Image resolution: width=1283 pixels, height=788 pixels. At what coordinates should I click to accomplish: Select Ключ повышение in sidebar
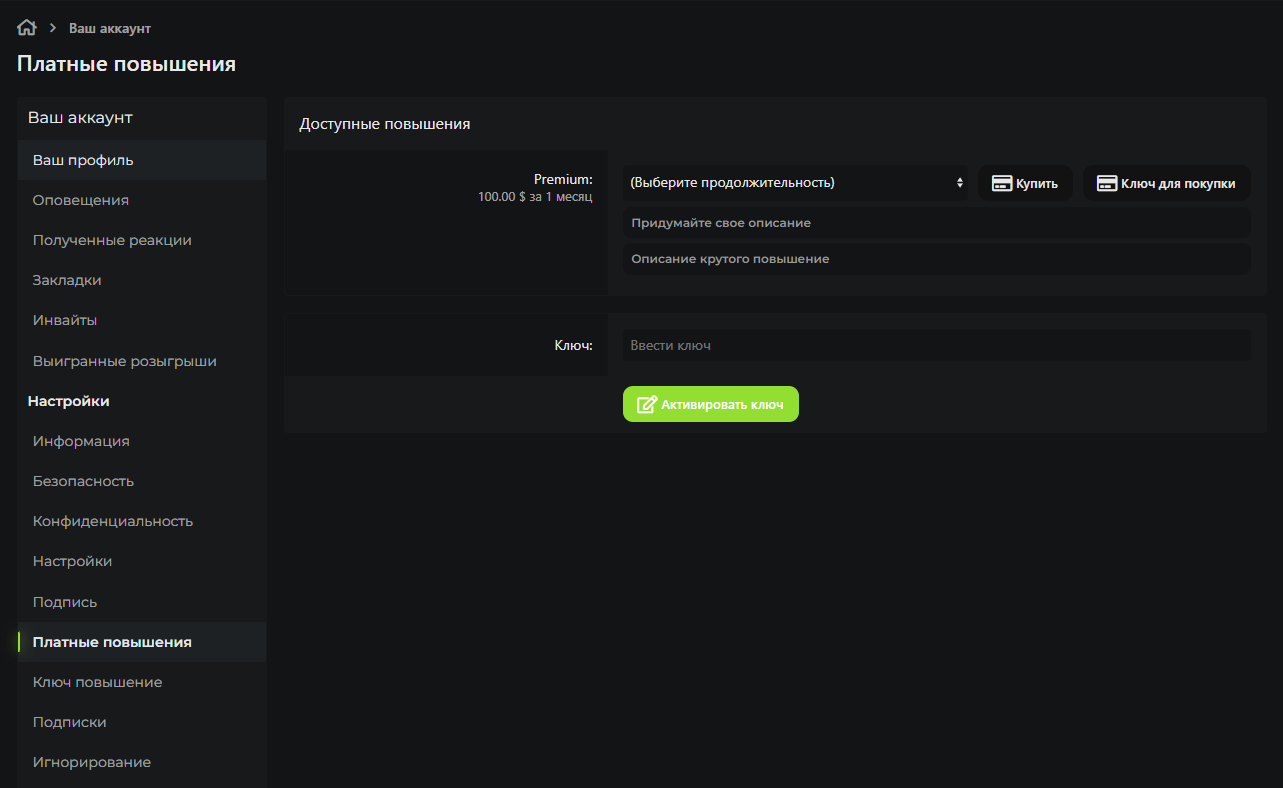click(97, 682)
